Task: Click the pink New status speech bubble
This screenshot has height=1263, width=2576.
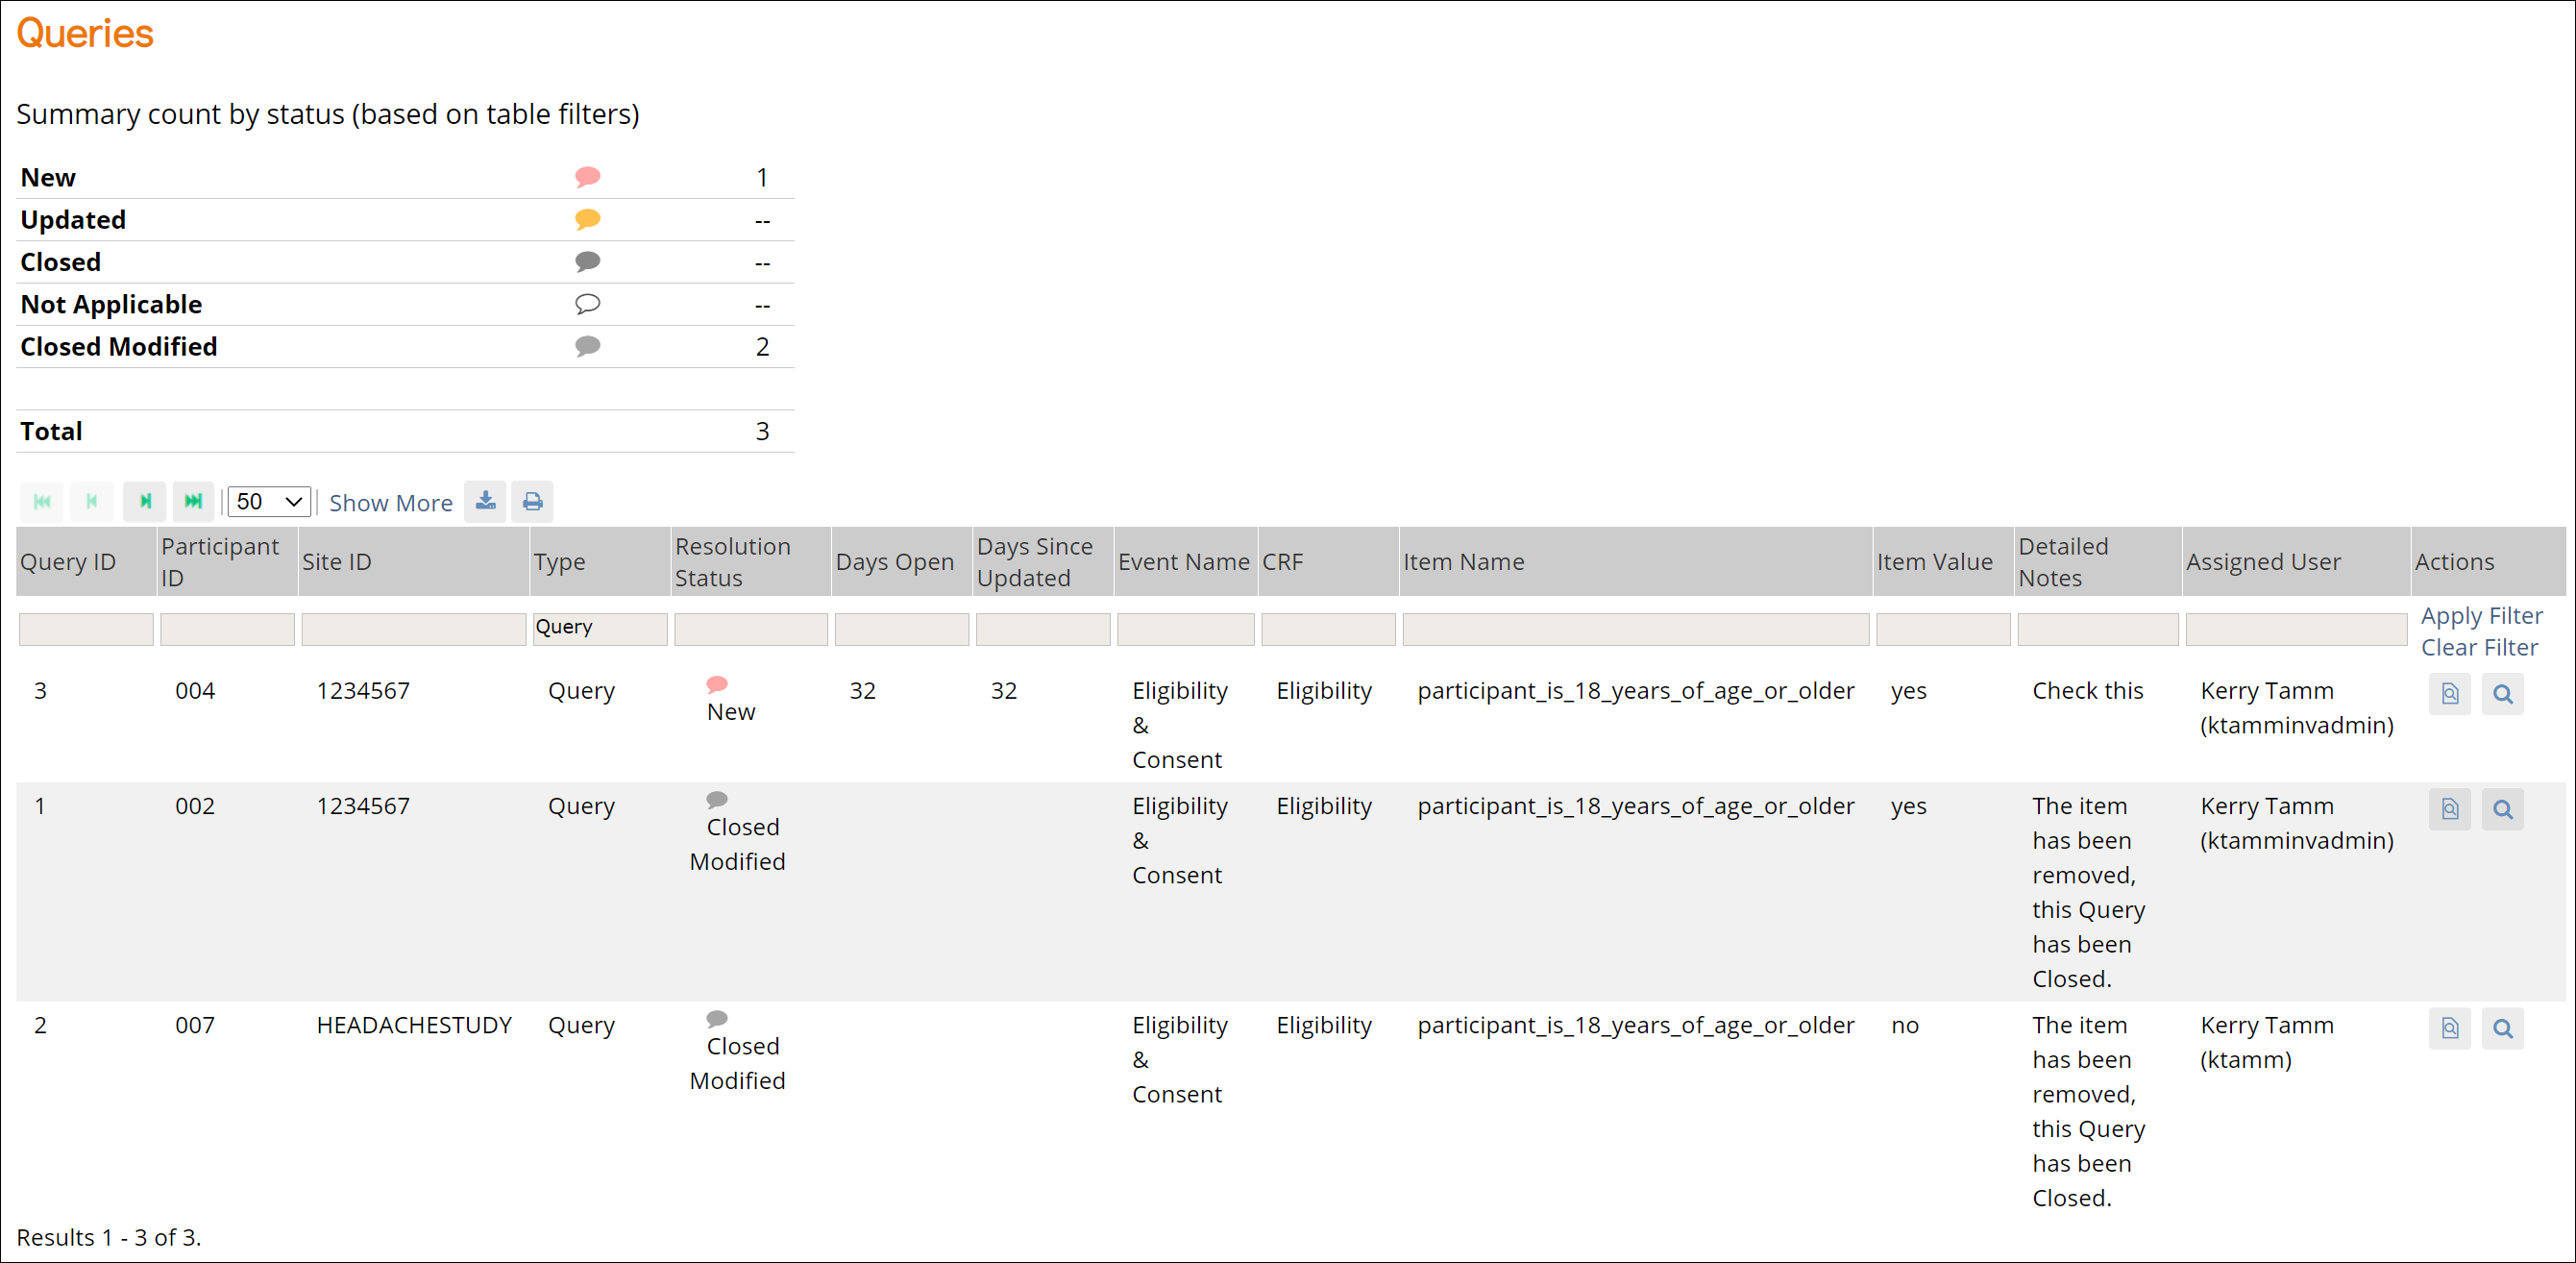Action: 588,177
